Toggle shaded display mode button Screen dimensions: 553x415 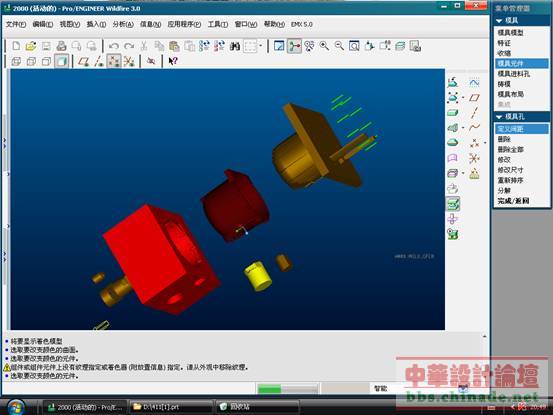click(61, 61)
